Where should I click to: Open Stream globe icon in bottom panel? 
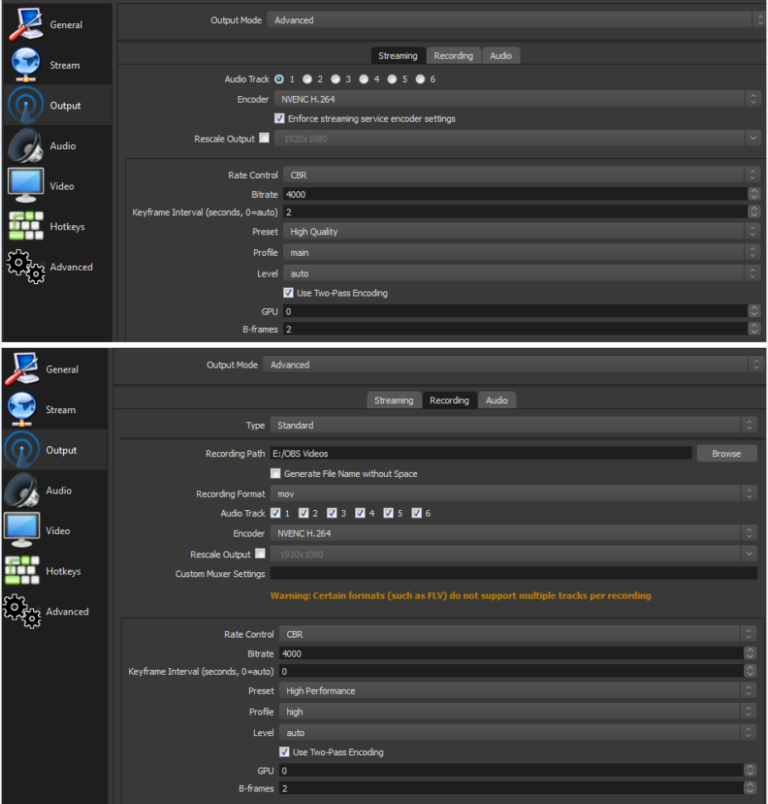[22, 409]
